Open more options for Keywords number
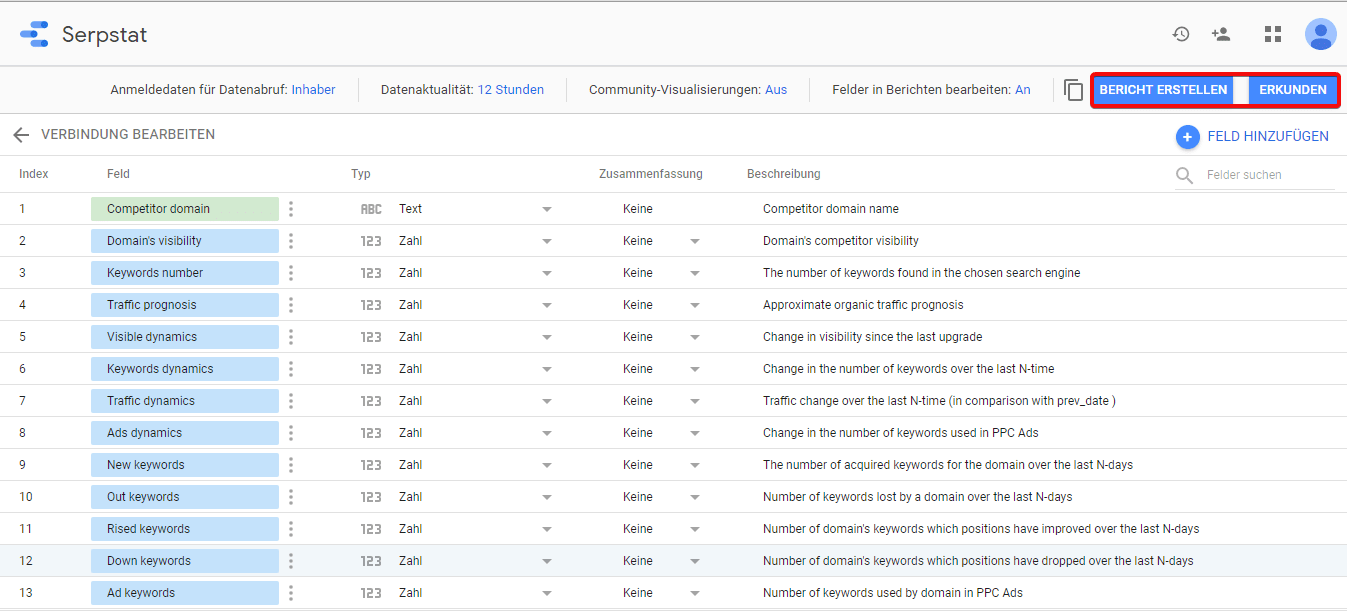1347x613 pixels. coord(291,273)
